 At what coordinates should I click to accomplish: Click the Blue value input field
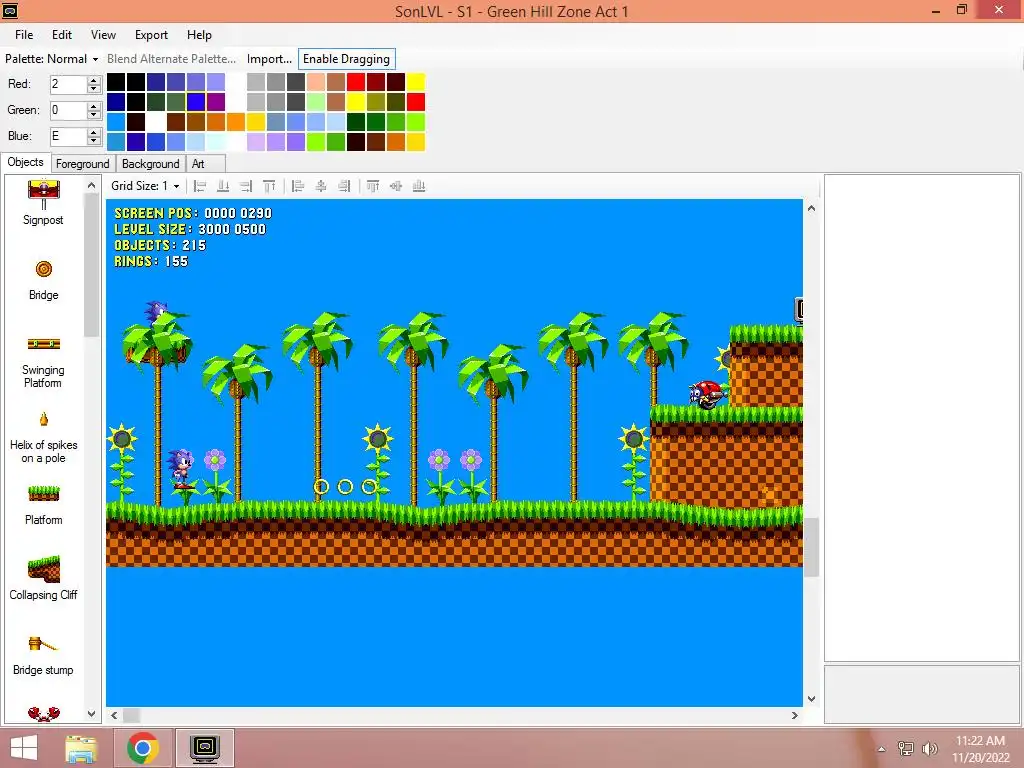point(69,136)
